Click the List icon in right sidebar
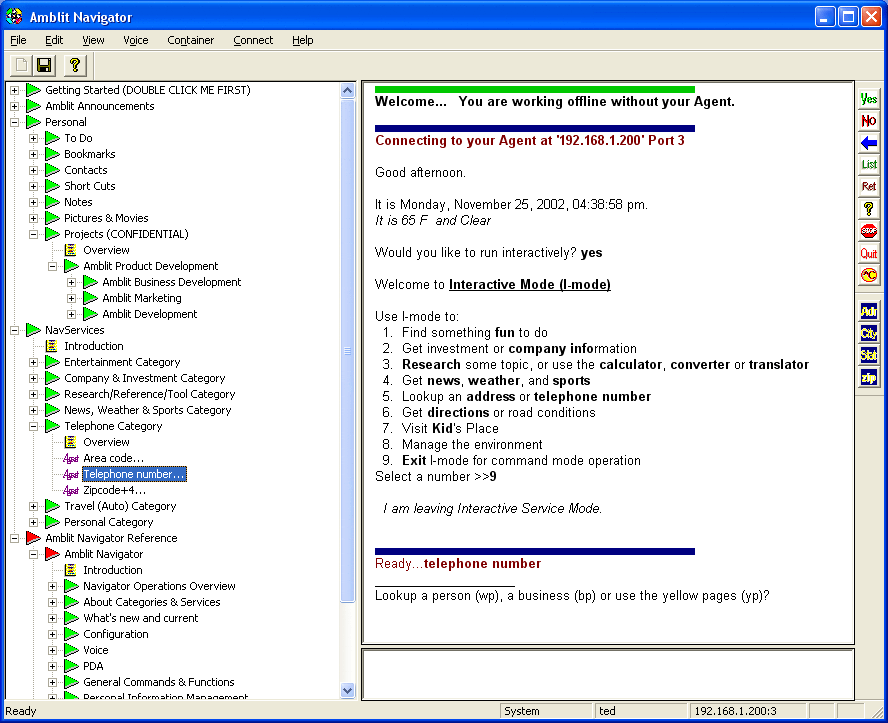Screen dimensions: 888x723 (x=869, y=165)
